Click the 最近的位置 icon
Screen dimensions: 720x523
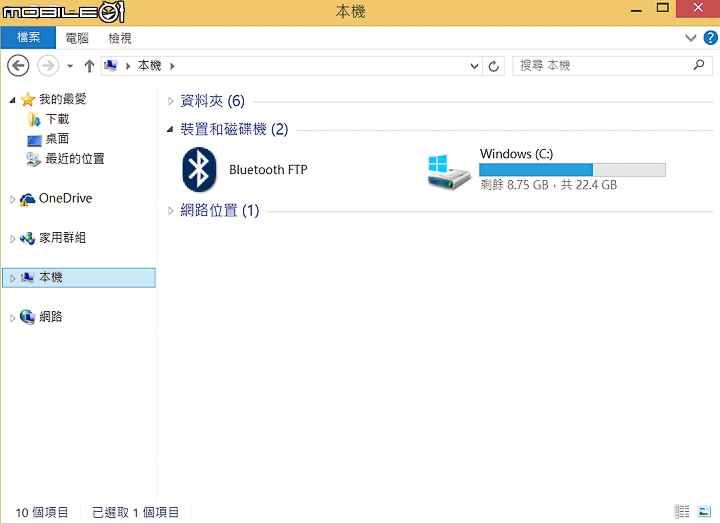[x=34, y=159]
